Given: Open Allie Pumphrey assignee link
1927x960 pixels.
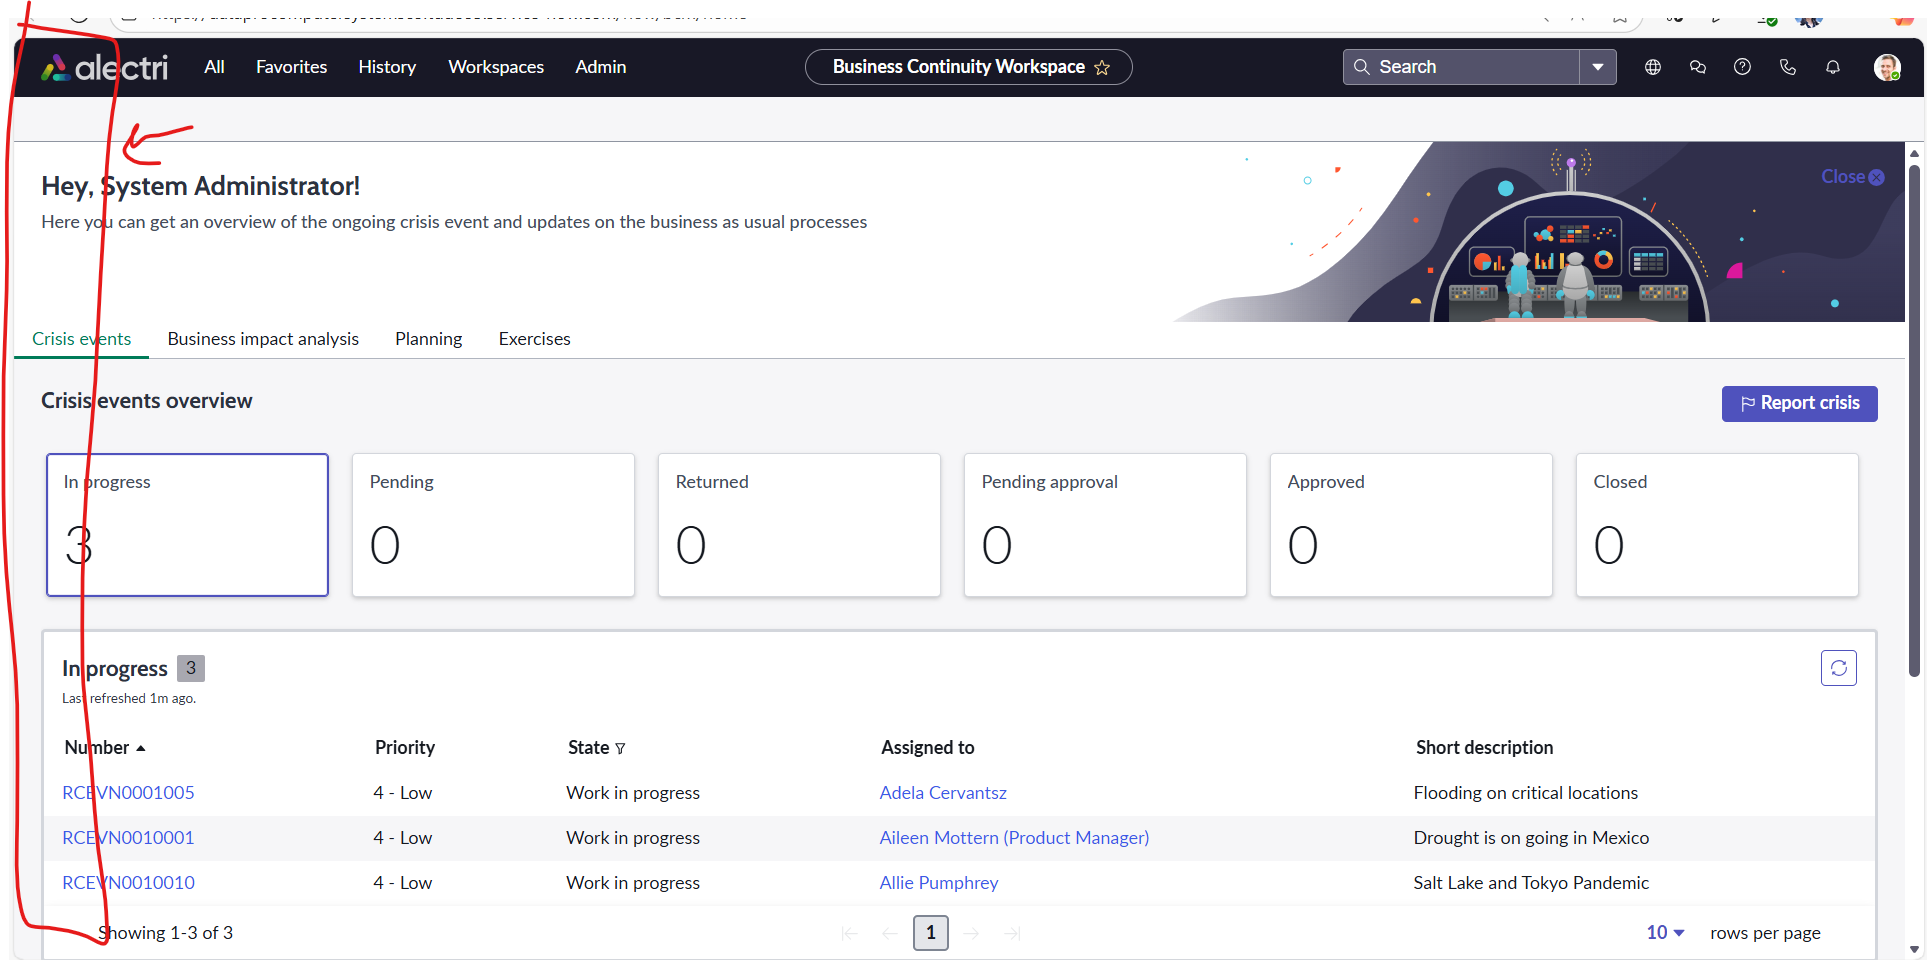Looking at the screenshot, I should [939, 883].
